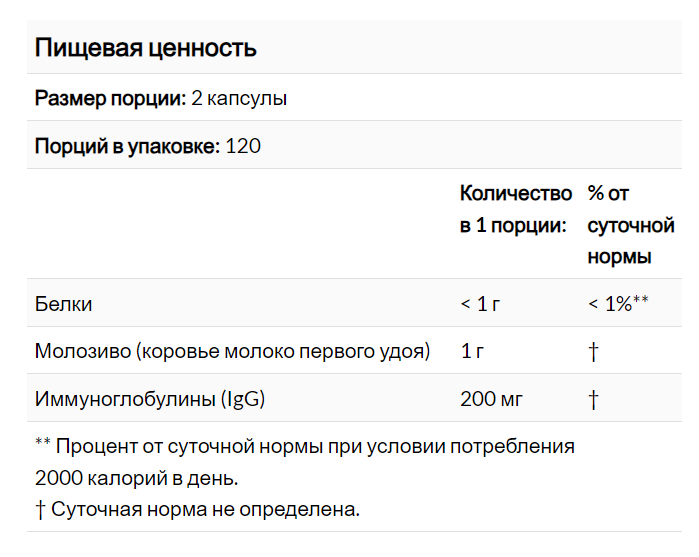Select the 'Иммуноглобулины (IgG)' row name

coord(150,399)
